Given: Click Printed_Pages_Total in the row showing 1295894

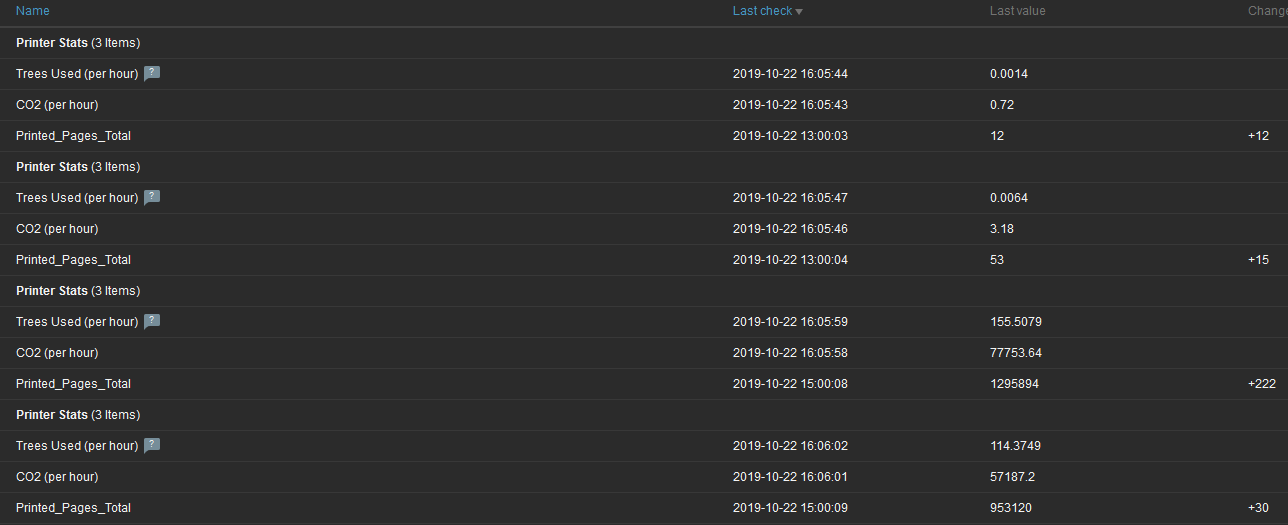Looking at the screenshot, I should tap(73, 384).
